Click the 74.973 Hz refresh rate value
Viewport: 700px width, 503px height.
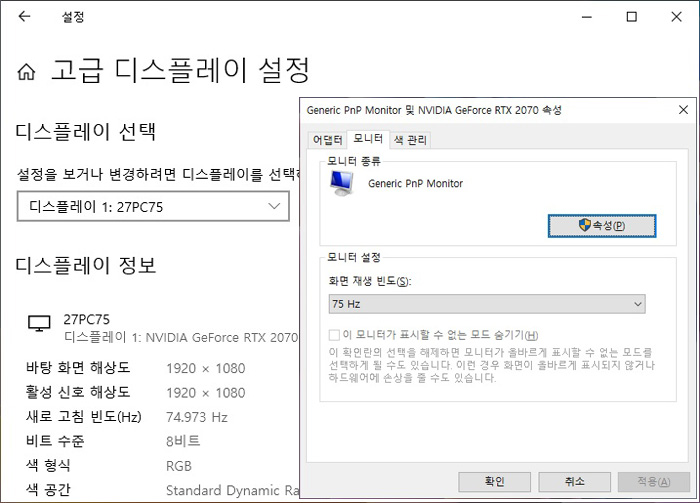pyautogui.click(x=197, y=417)
